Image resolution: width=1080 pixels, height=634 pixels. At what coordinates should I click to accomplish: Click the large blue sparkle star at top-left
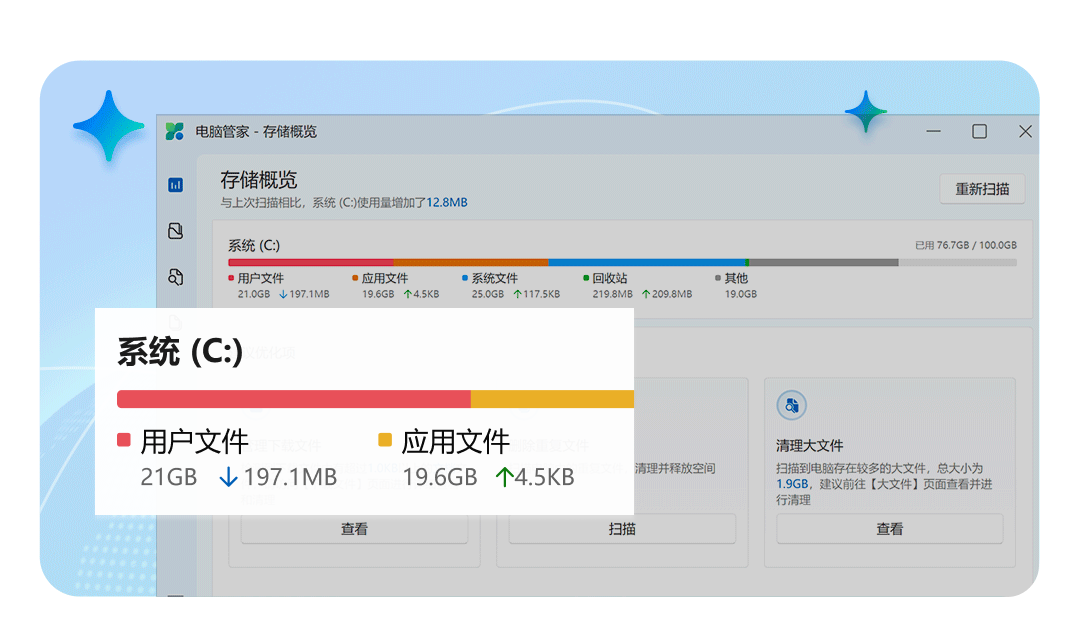[109, 127]
